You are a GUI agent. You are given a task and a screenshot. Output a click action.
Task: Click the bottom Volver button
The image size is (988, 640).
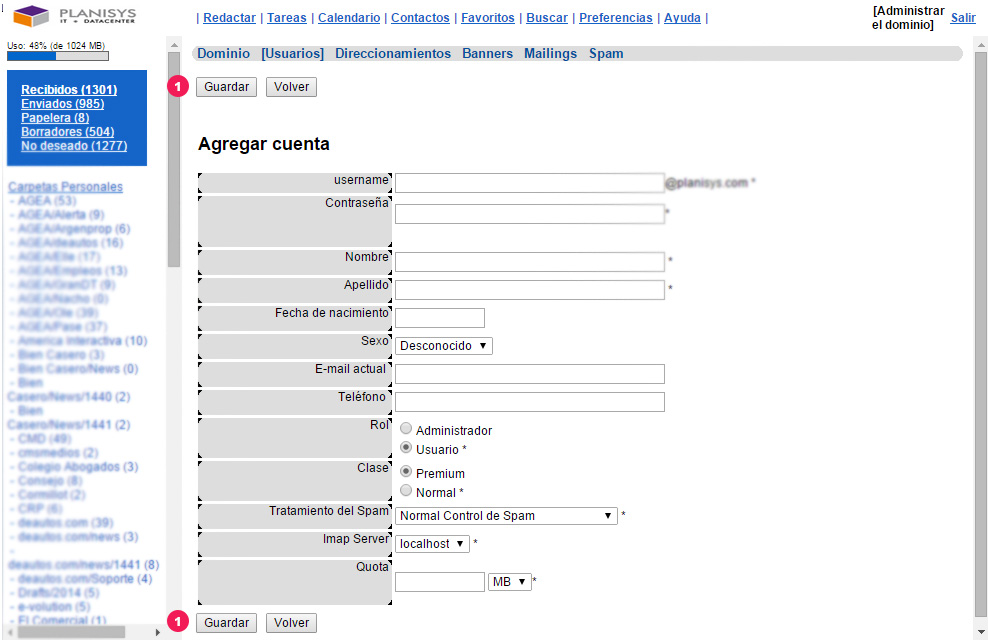click(x=291, y=623)
